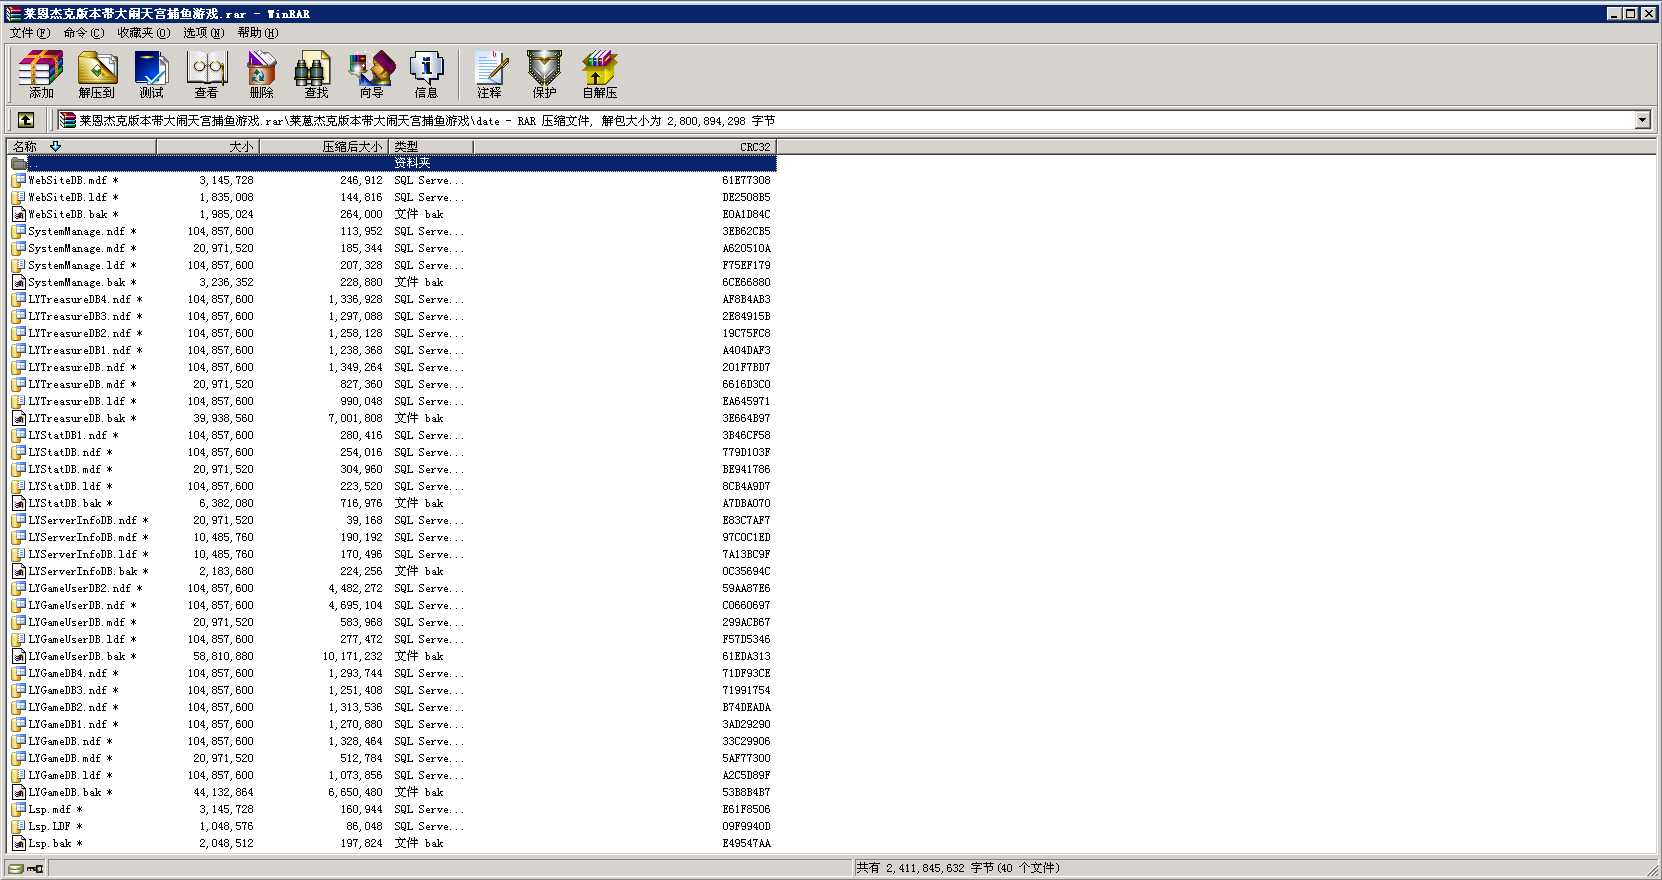The height and width of the screenshot is (880, 1662).
Task: Open the Options (选项) menu
Action: tap(204, 33)
